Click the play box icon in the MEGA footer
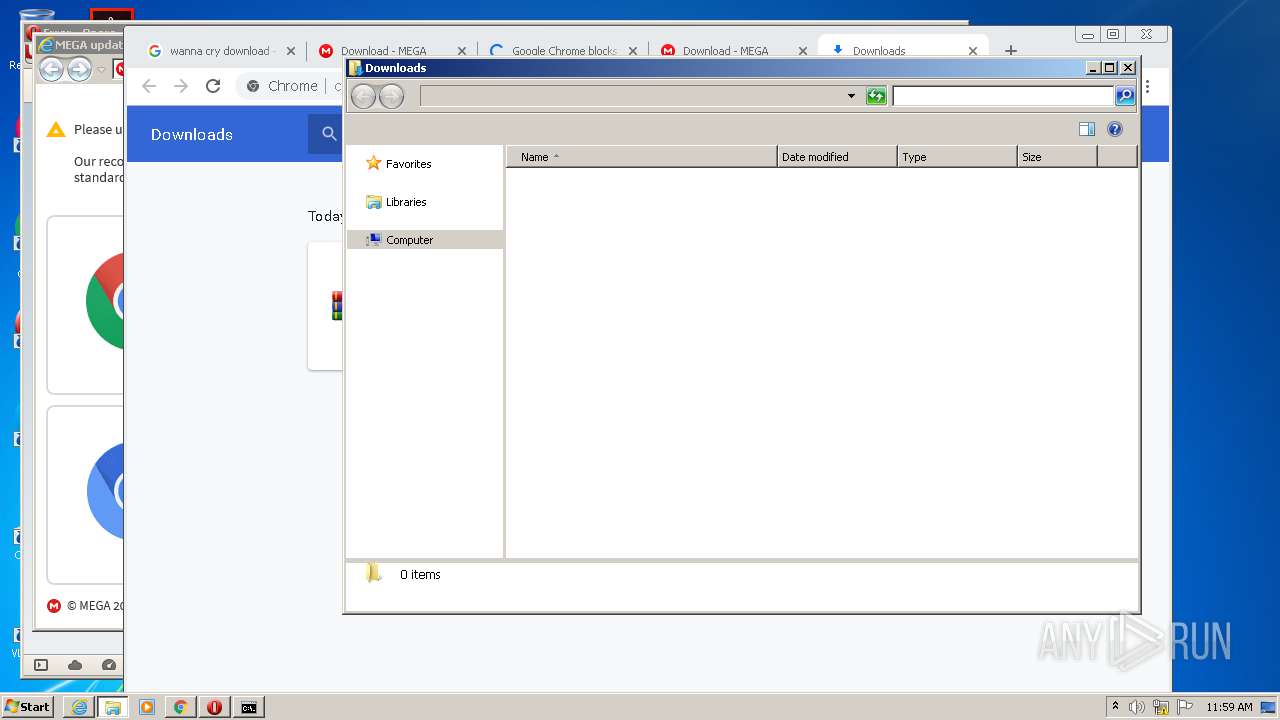 [x=41, y=665]
